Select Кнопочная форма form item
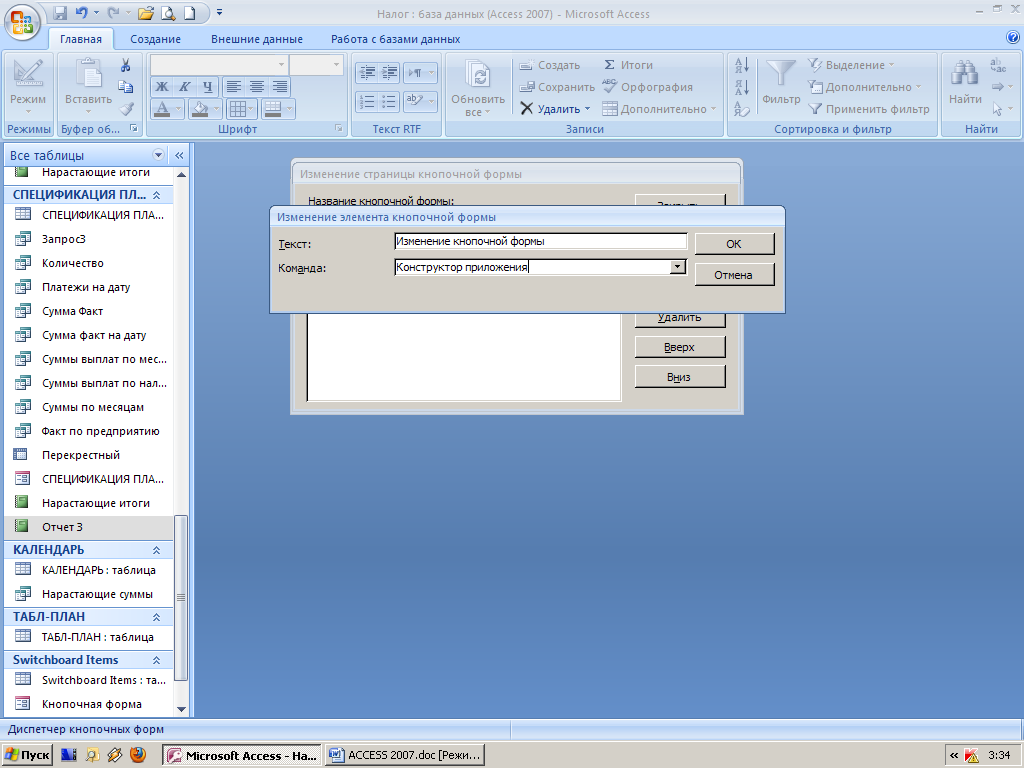This screenshot has width=1024, height=768. click(89, 704)
